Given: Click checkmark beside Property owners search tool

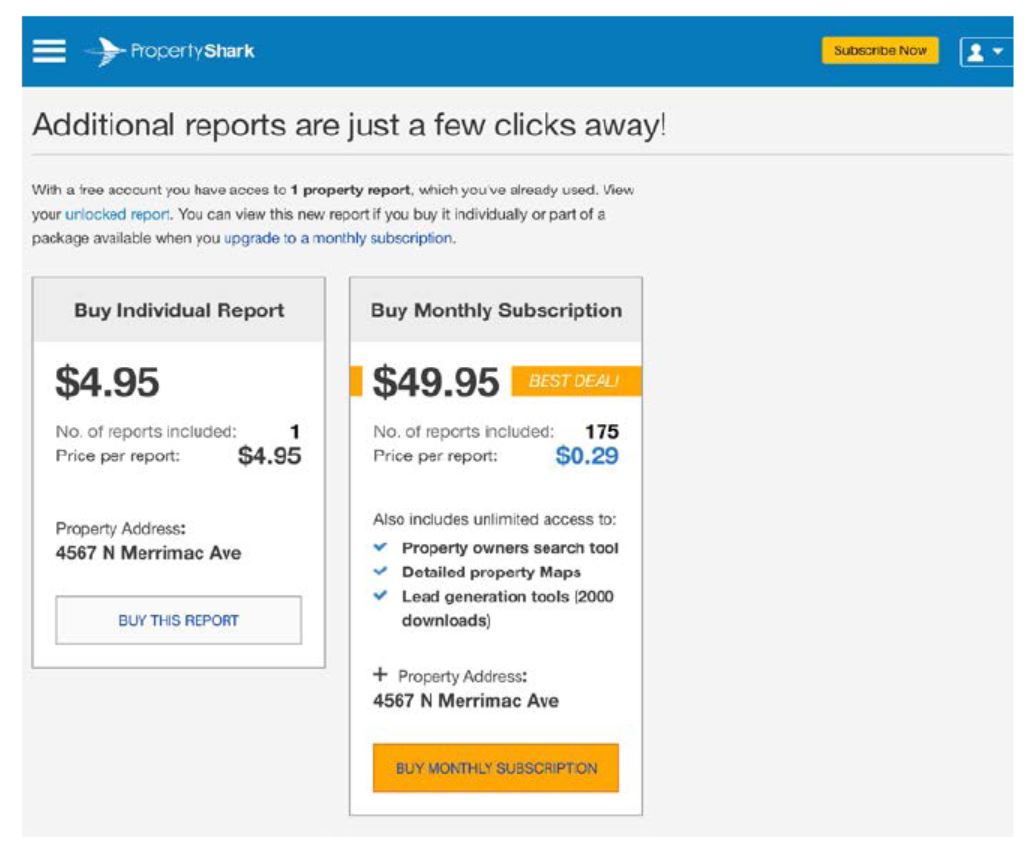Looking at the screenshot, I should tap(380, 548).
